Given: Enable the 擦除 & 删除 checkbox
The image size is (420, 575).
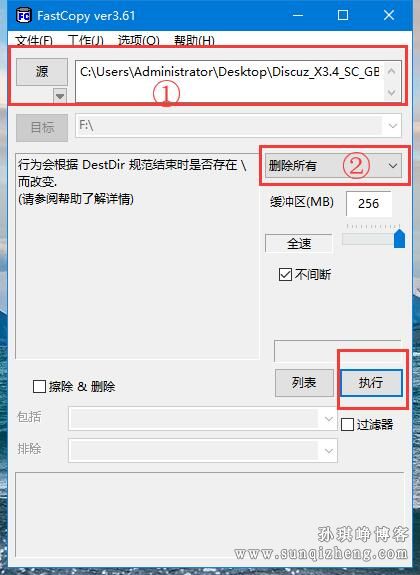Looking at the screenshot, I should pos(39,386).
